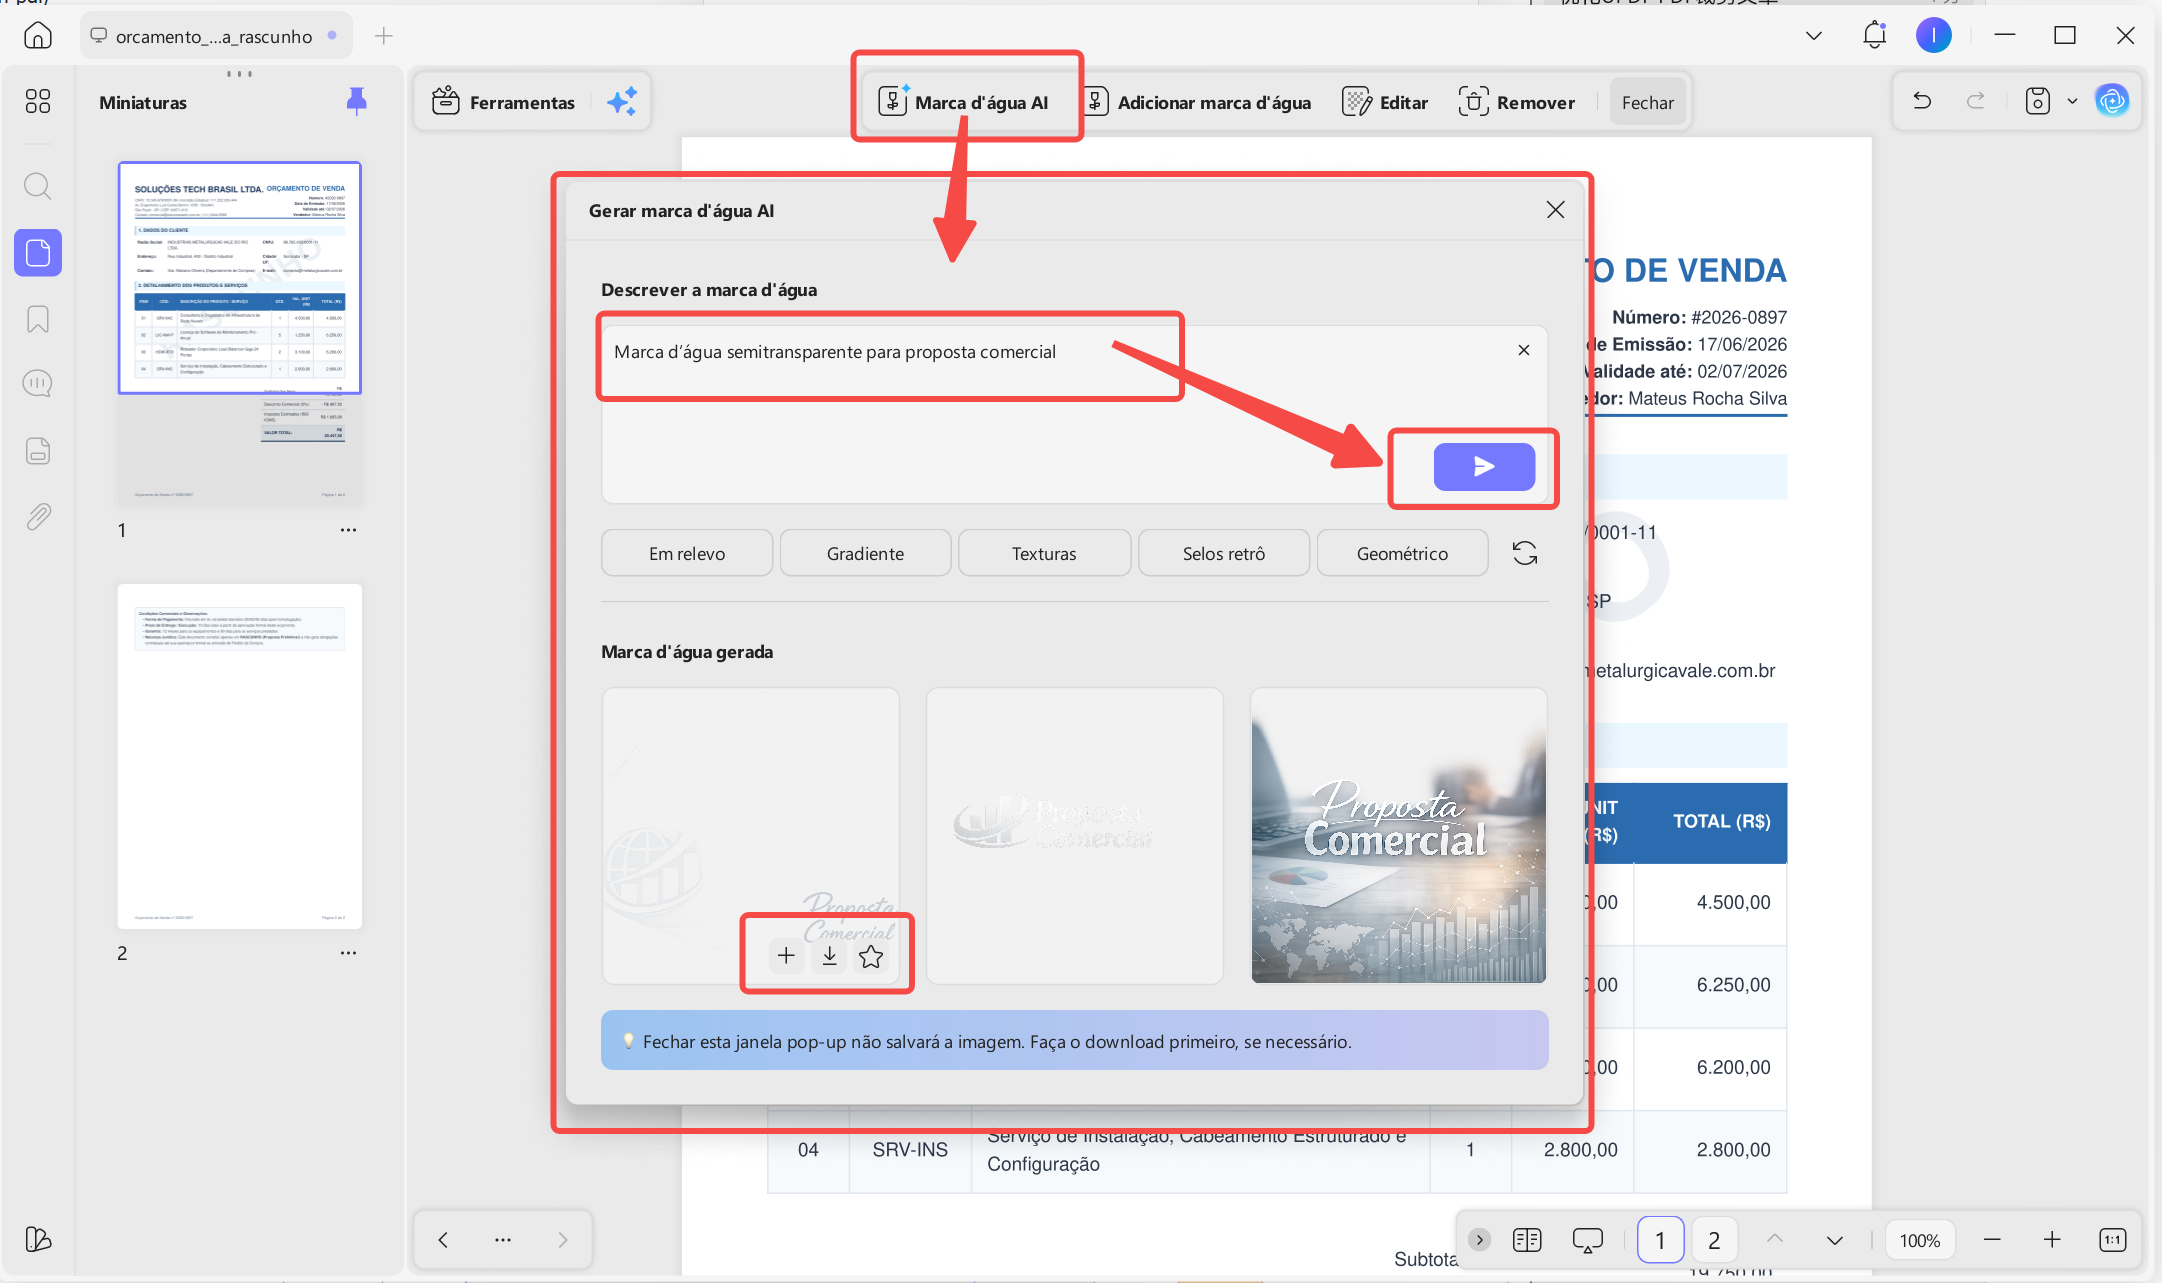2162x1283 pixels.
Task: Choose the Geométrico style
Action: coord(1402,553)
